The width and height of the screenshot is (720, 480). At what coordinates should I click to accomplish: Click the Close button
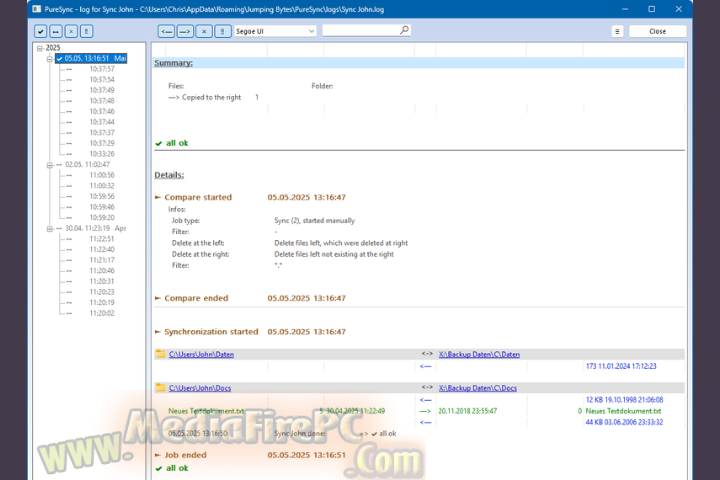pos(658,31)
